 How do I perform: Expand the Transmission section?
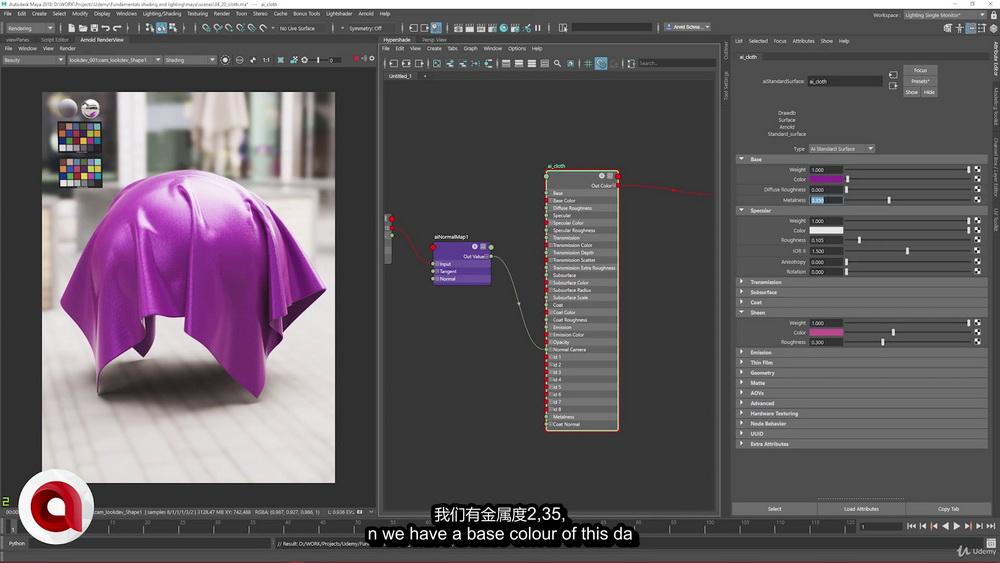741,281
